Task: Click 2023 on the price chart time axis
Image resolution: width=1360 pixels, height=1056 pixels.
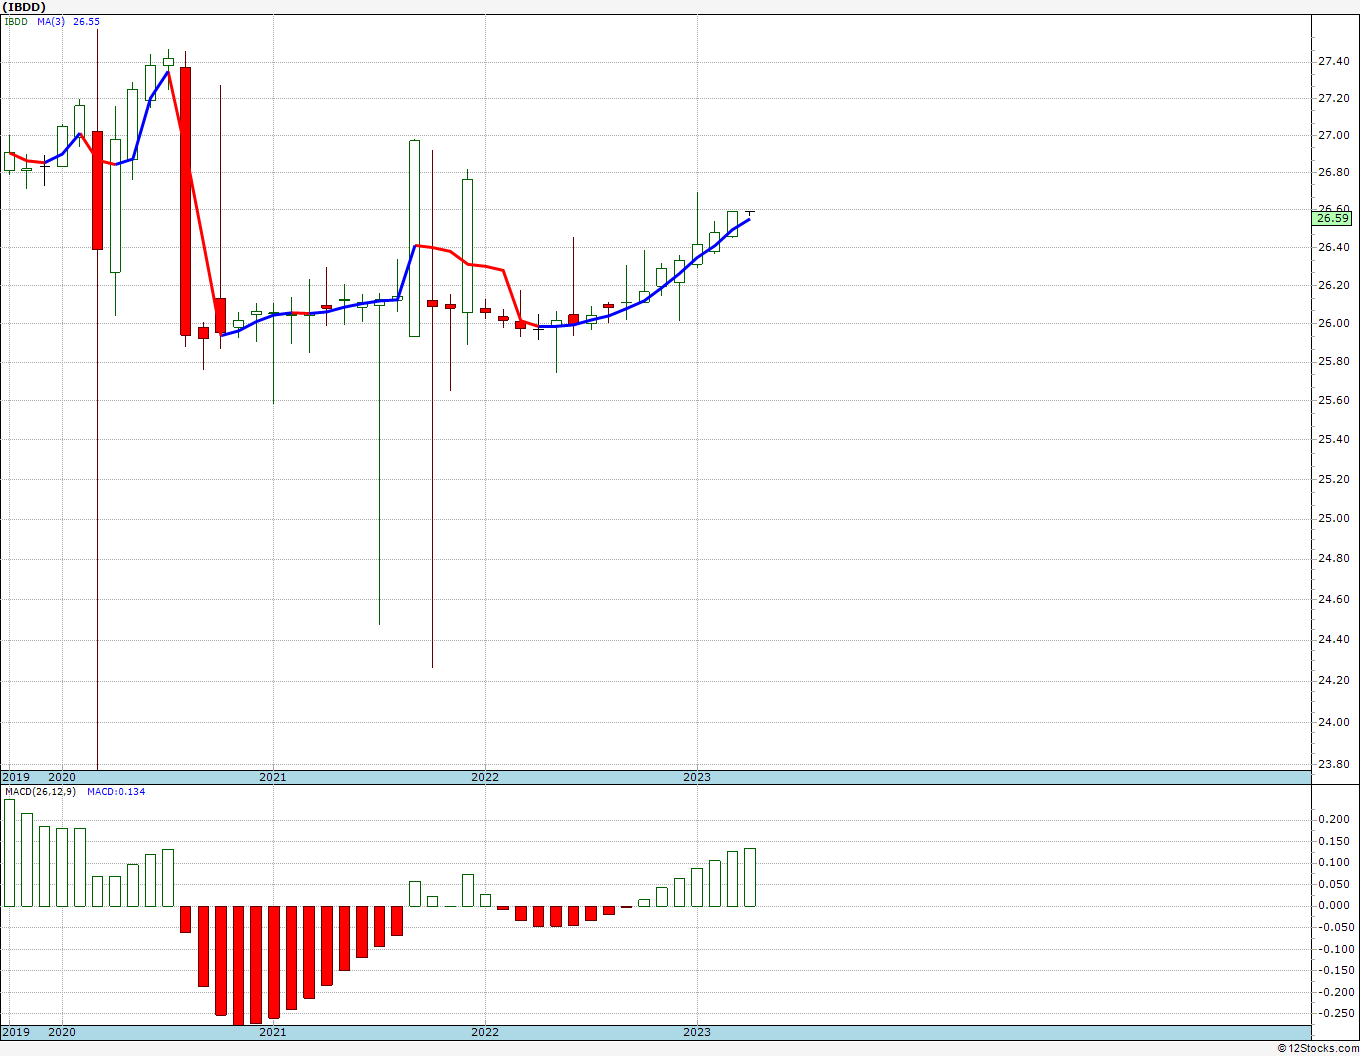Action: point(697,777)
